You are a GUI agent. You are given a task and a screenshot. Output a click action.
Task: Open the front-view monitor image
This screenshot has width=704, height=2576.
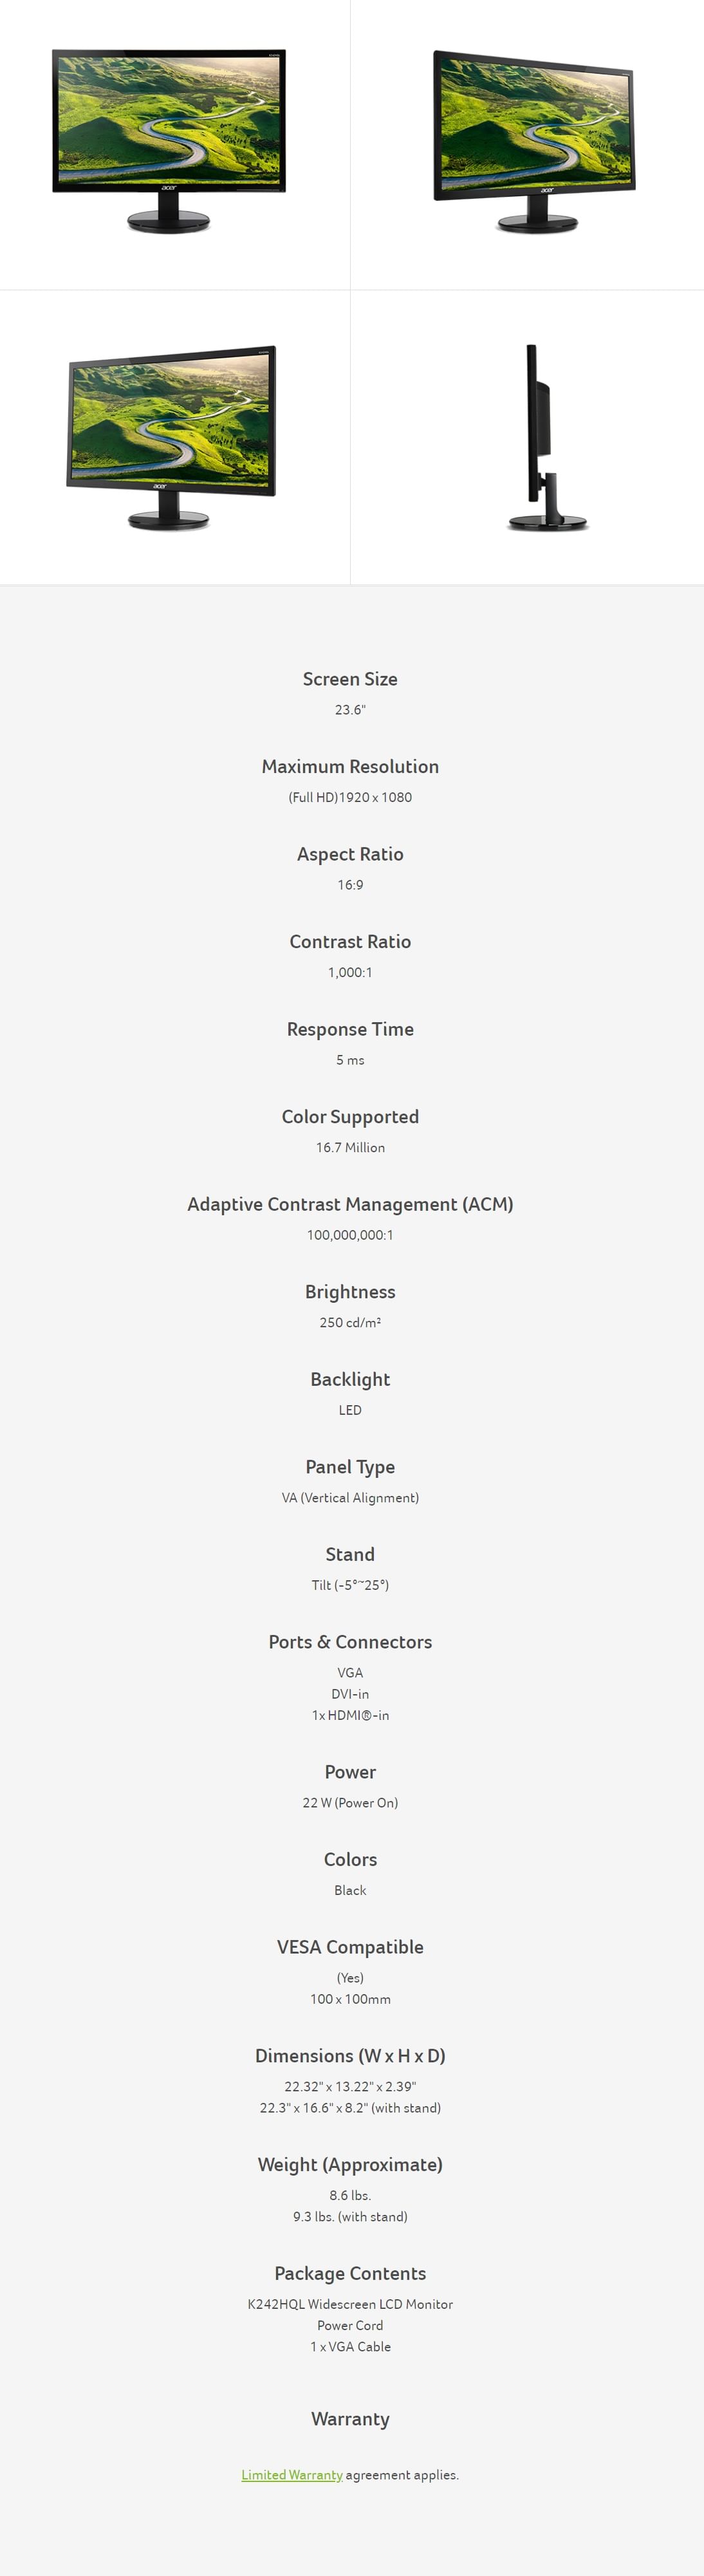(x=169, y=140)
